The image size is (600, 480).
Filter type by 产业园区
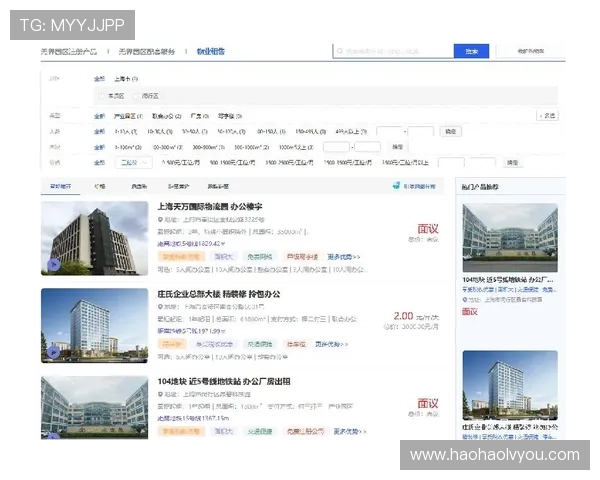coord(128,116)
